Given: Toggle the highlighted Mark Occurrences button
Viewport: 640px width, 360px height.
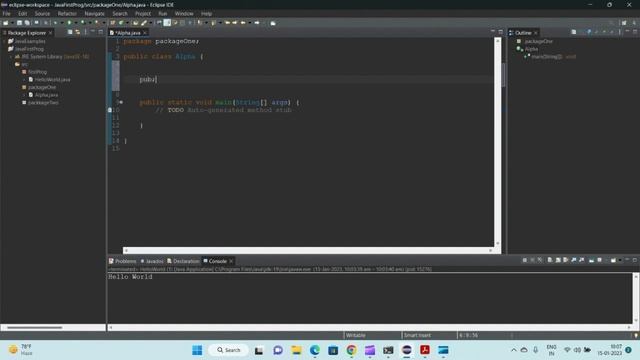Looking at the screenshot, I should (x=167, y=23).
